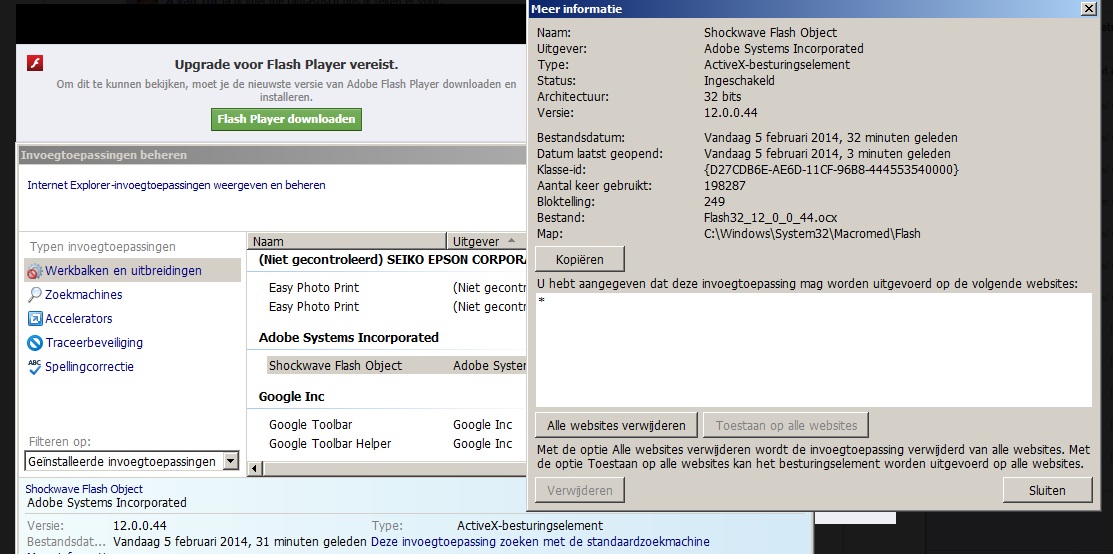Click the Map path C:\Windows\System32\Macromed\Flash
This screenshot has width=1113, height=554.
812,233
